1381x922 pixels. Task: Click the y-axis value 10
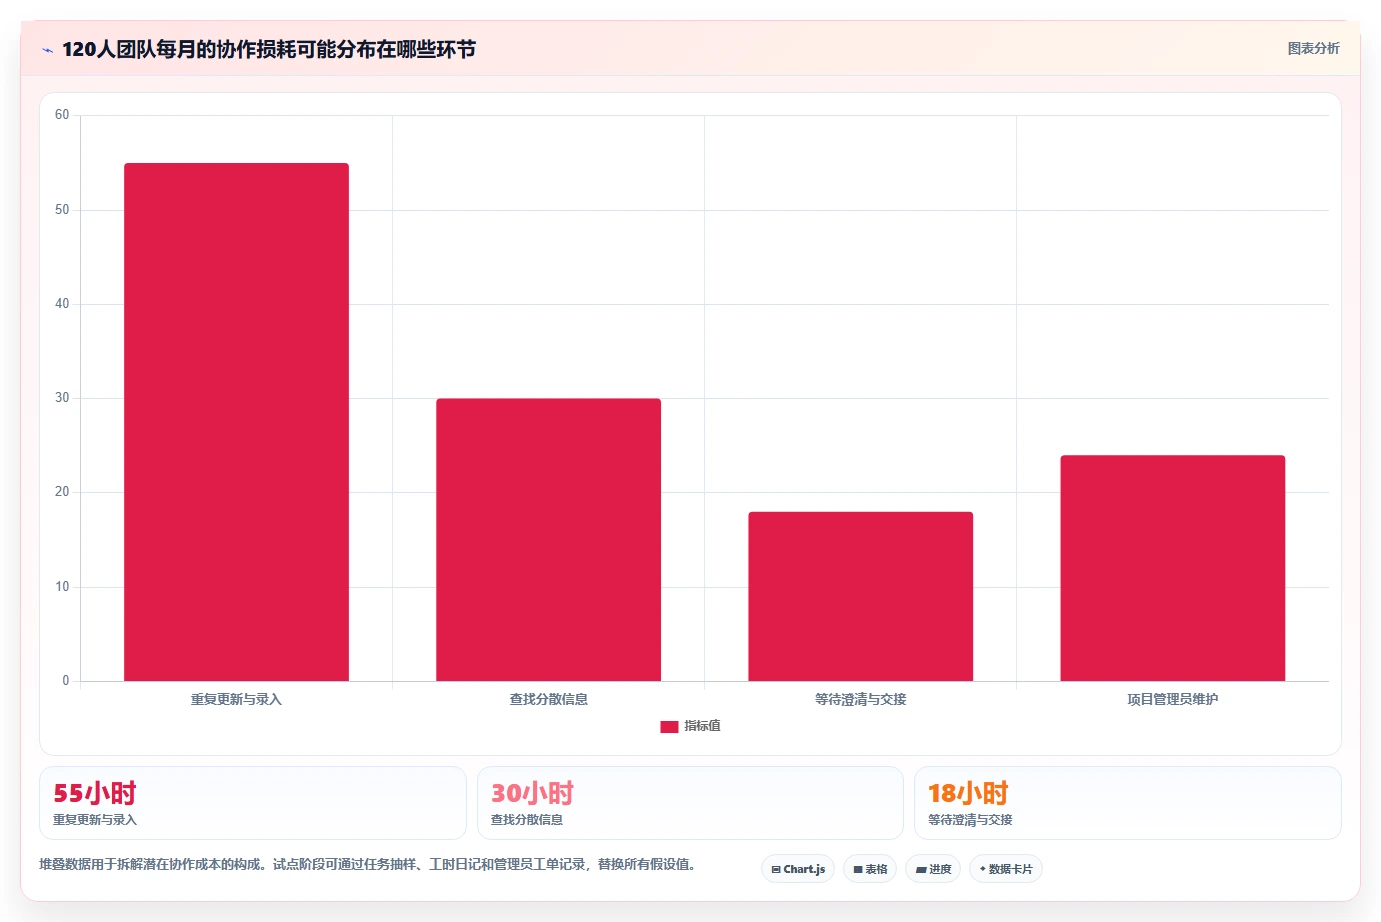coord(62,587)
